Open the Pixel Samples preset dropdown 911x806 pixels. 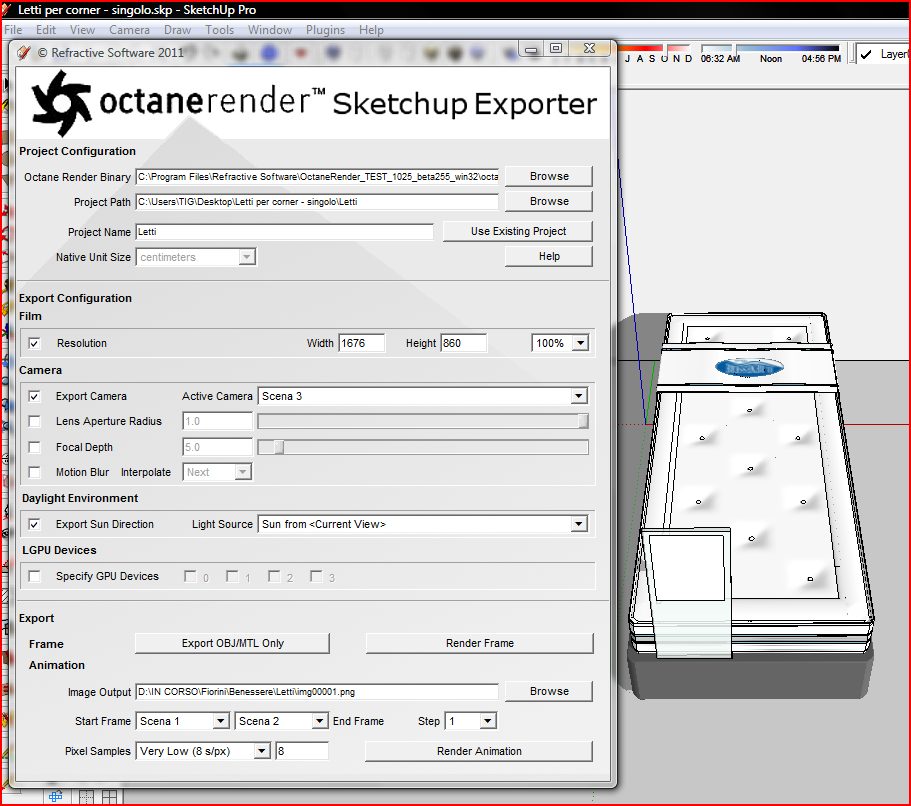tap(203, 751)
